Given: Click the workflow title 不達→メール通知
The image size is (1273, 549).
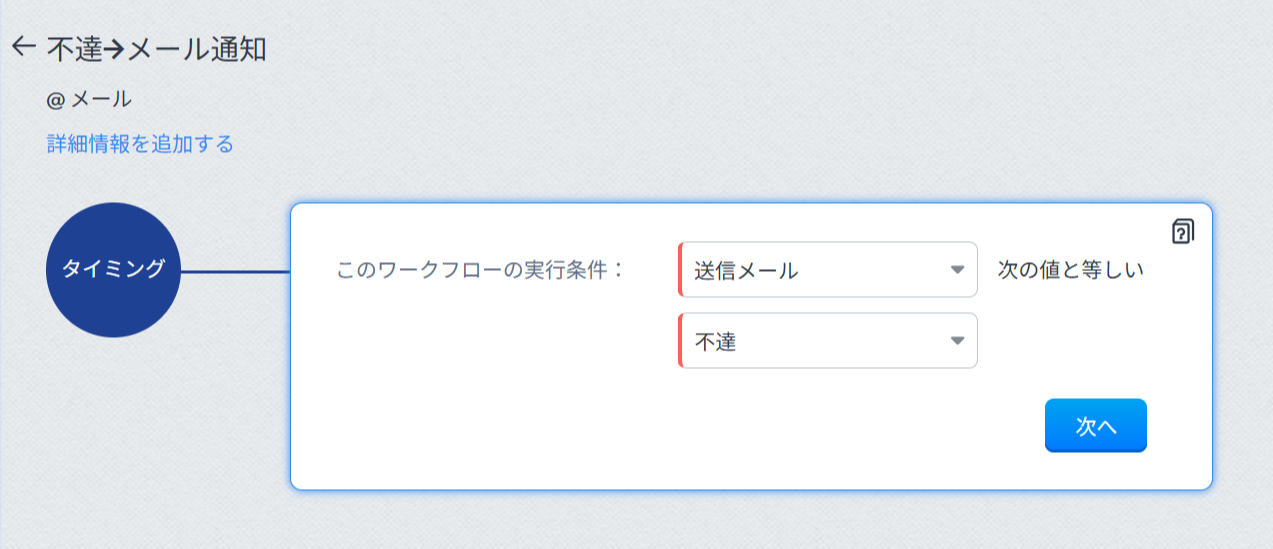Looking at the screenshot, I should pyautogui.click(x=157, y=49).
